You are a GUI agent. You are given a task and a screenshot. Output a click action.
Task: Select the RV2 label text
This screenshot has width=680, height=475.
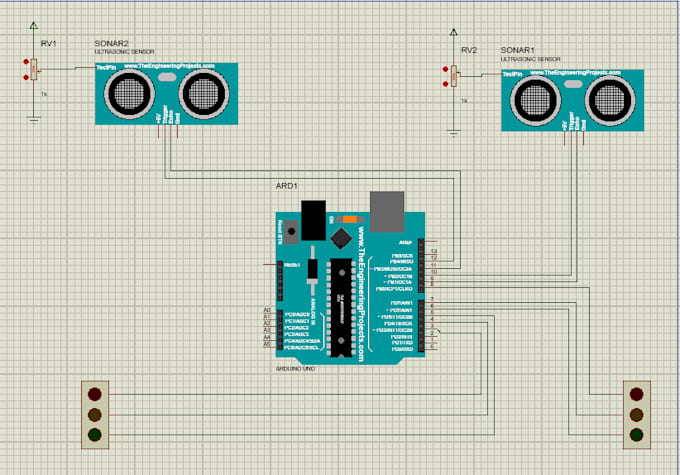coord(469,50)
